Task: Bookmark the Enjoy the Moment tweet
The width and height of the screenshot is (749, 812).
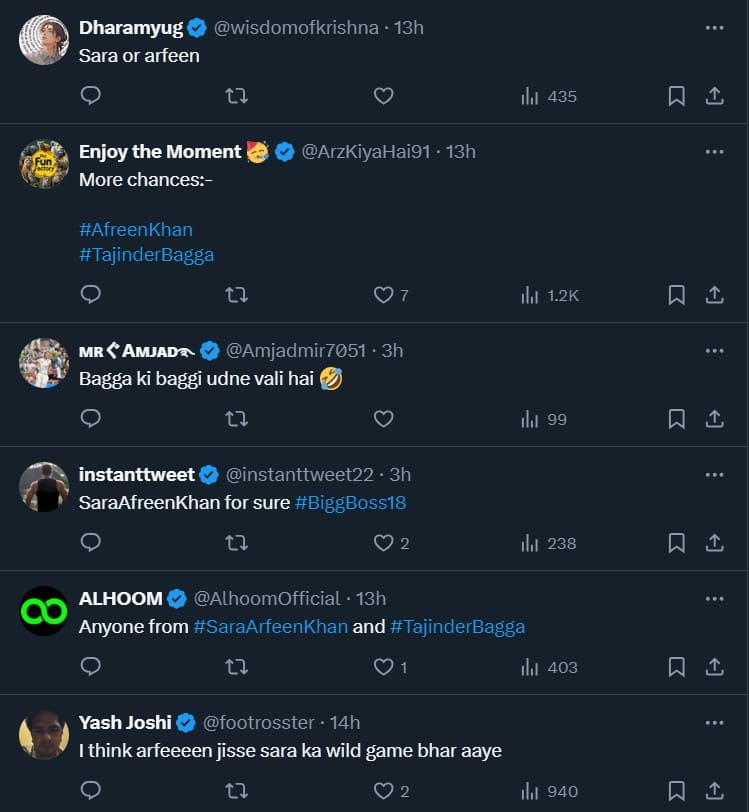Action: [x=677, y=295]
